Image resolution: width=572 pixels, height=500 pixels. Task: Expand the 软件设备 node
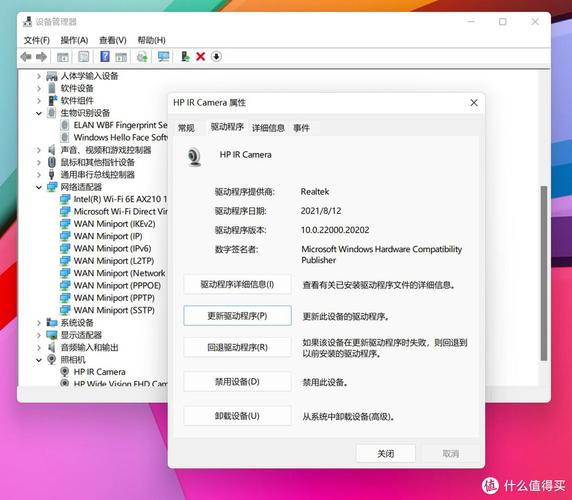pos(39,88)
